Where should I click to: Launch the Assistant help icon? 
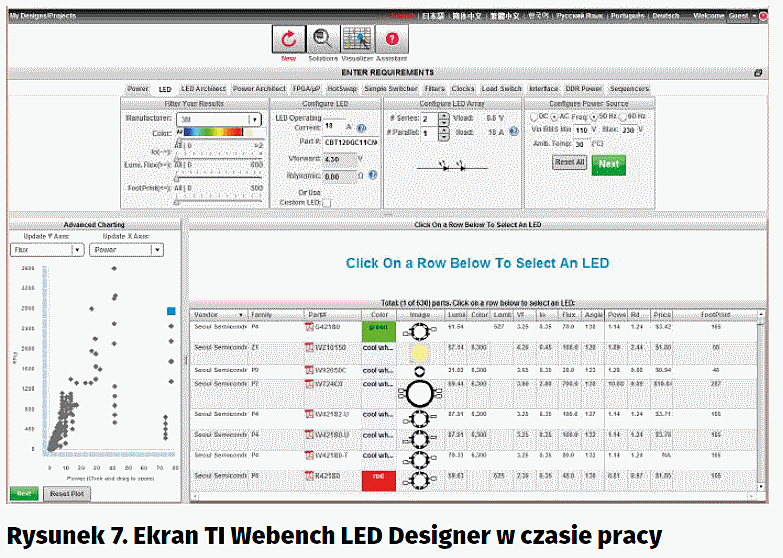[x=392, y=39]
